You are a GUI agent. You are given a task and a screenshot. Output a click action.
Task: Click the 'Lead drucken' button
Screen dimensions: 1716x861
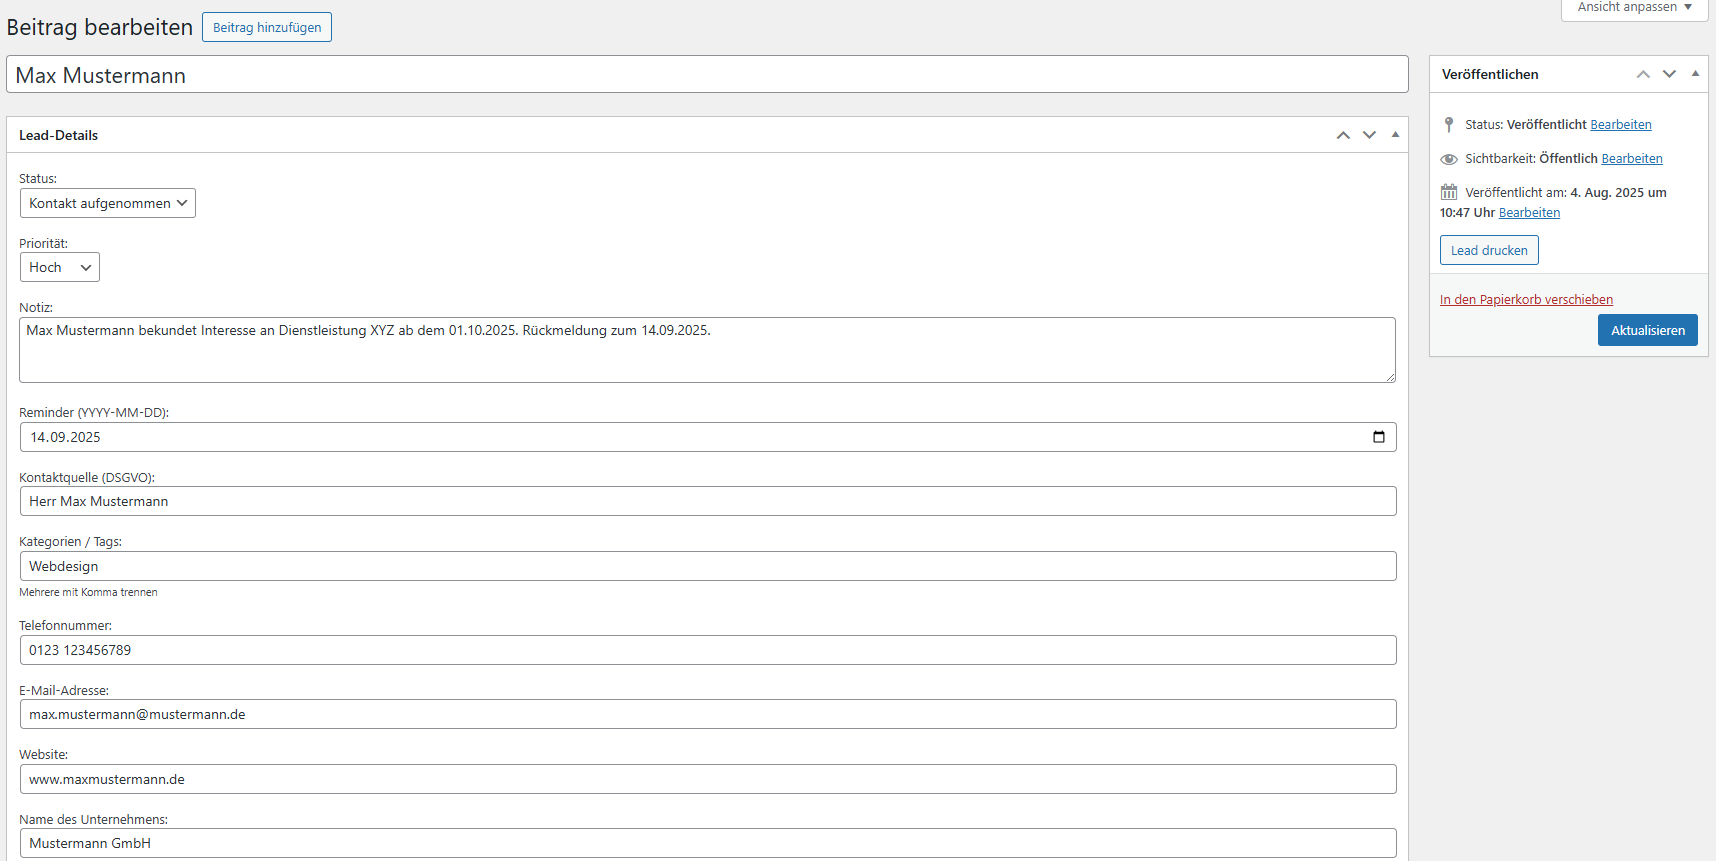point(1489,250)
